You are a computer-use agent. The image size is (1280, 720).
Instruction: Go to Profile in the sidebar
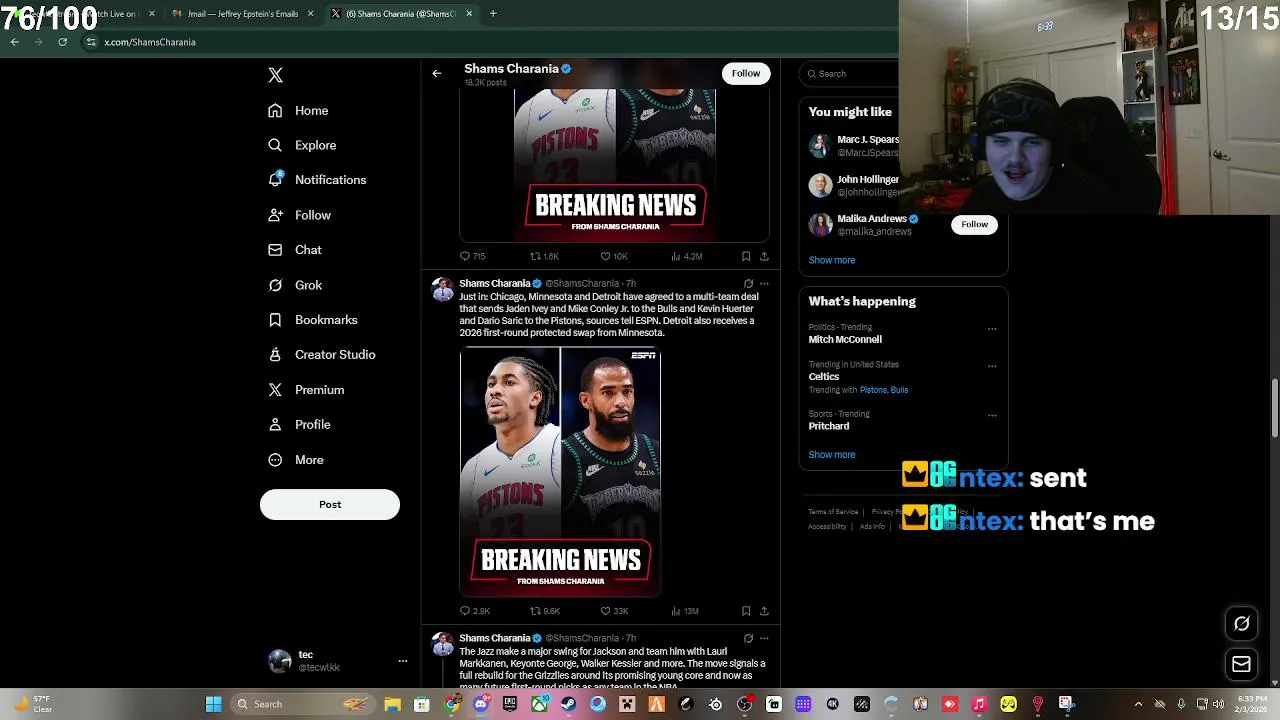[x=299, y=425]
